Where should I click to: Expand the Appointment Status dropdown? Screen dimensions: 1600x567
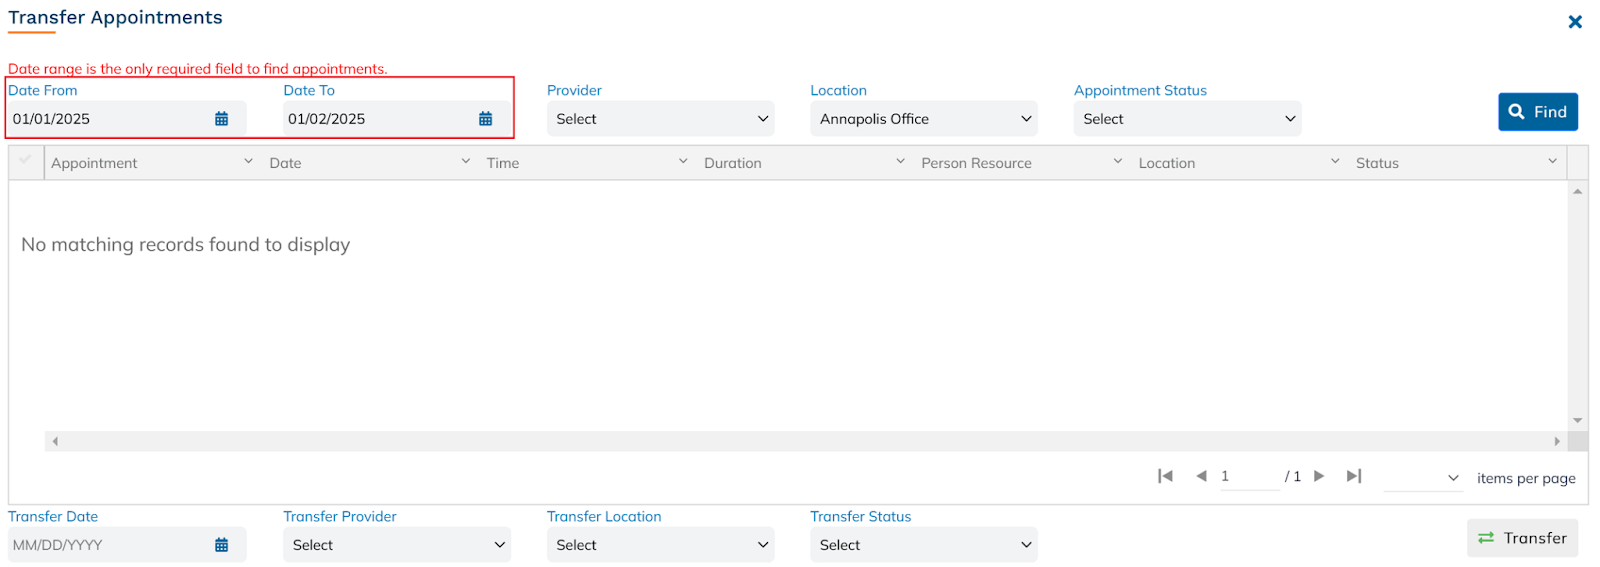[x=1187, y=119]
